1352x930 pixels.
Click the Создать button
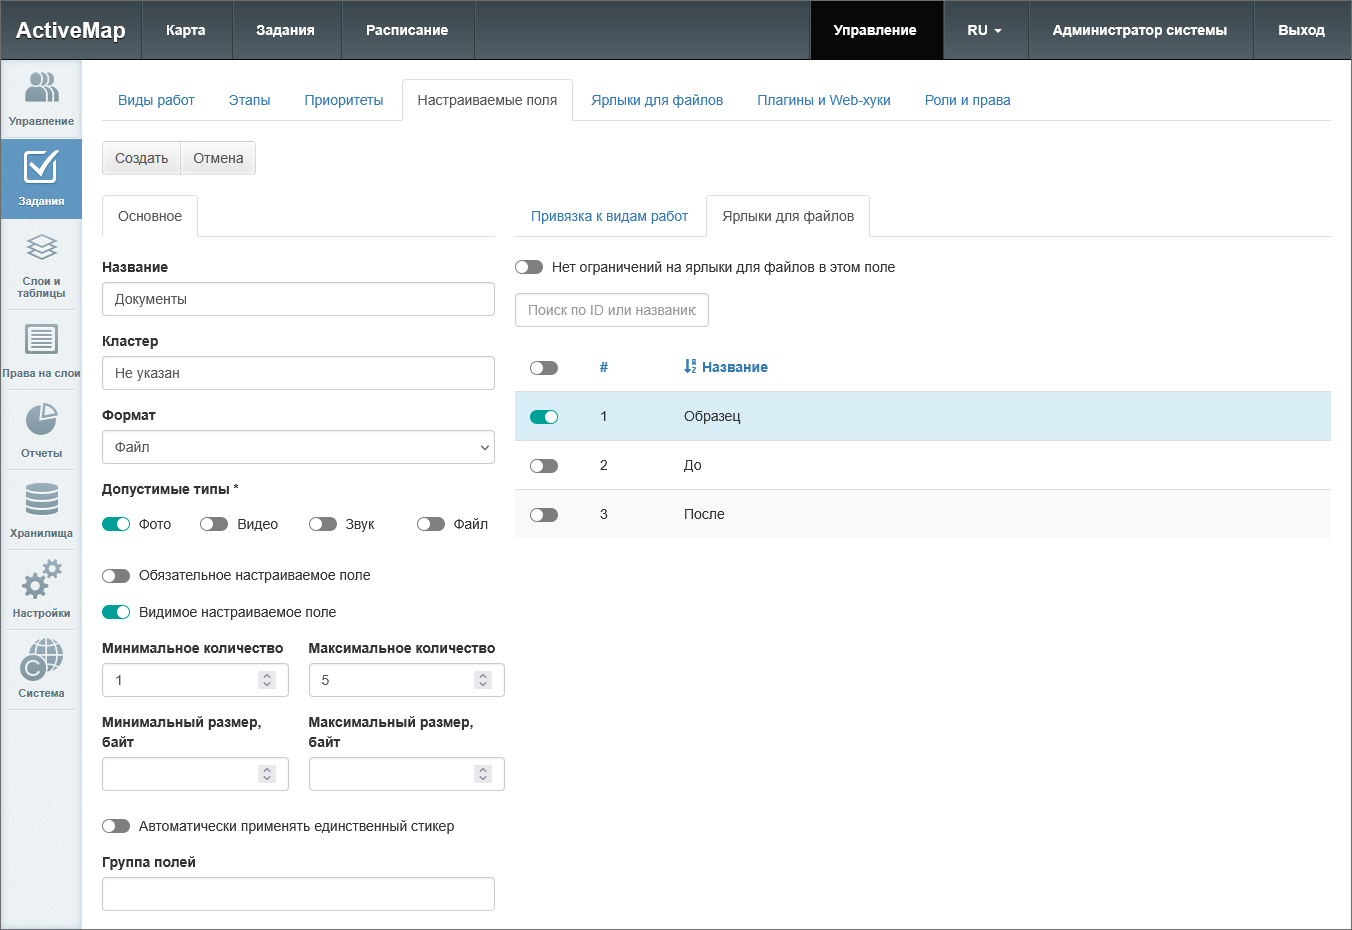[x=141, y=158]
